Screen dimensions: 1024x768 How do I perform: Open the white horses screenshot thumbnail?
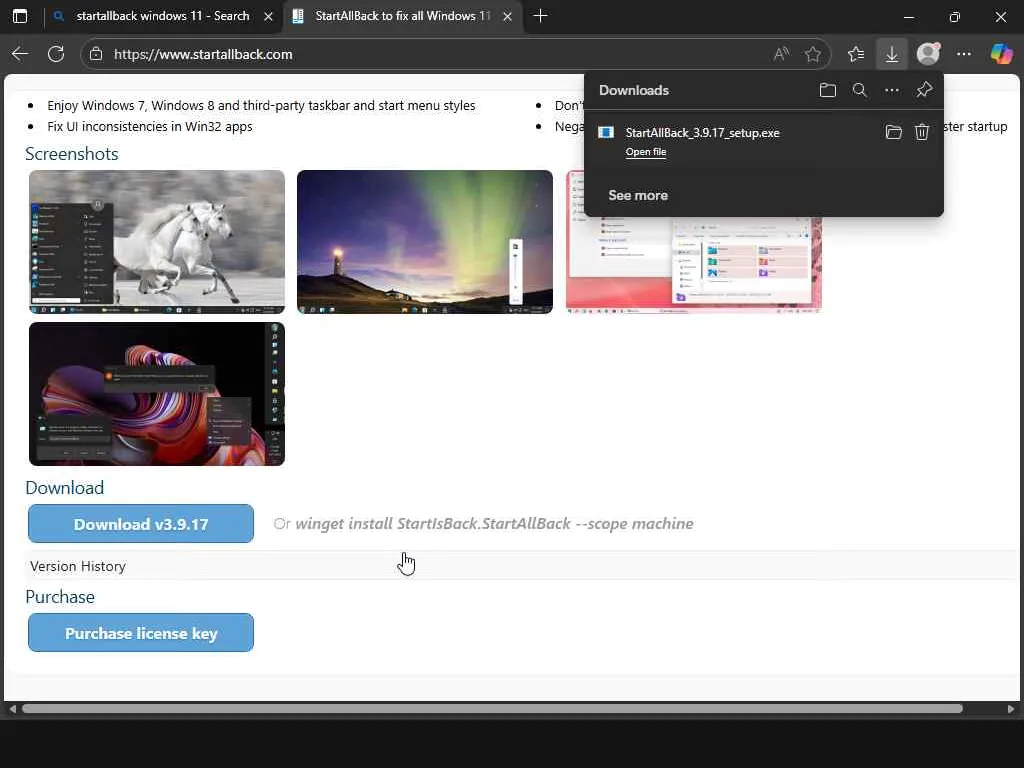pos(157,242)
